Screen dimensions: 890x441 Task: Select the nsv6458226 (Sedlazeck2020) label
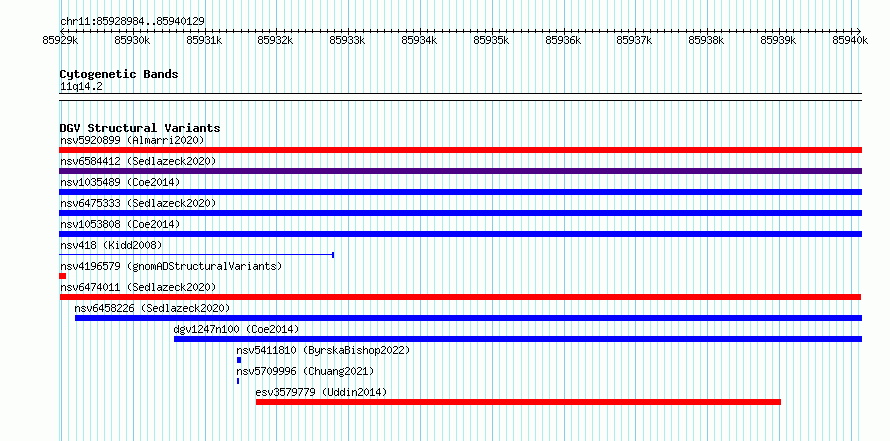click(152, 308)
